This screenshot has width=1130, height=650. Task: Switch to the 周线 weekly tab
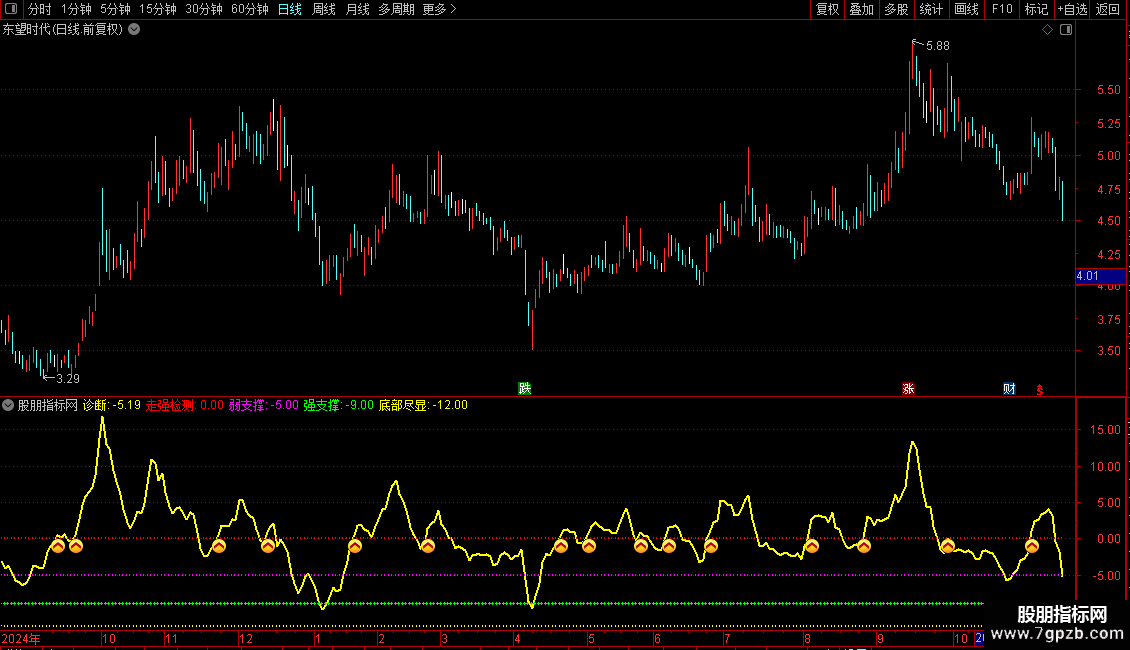click(x=324, y=10)
